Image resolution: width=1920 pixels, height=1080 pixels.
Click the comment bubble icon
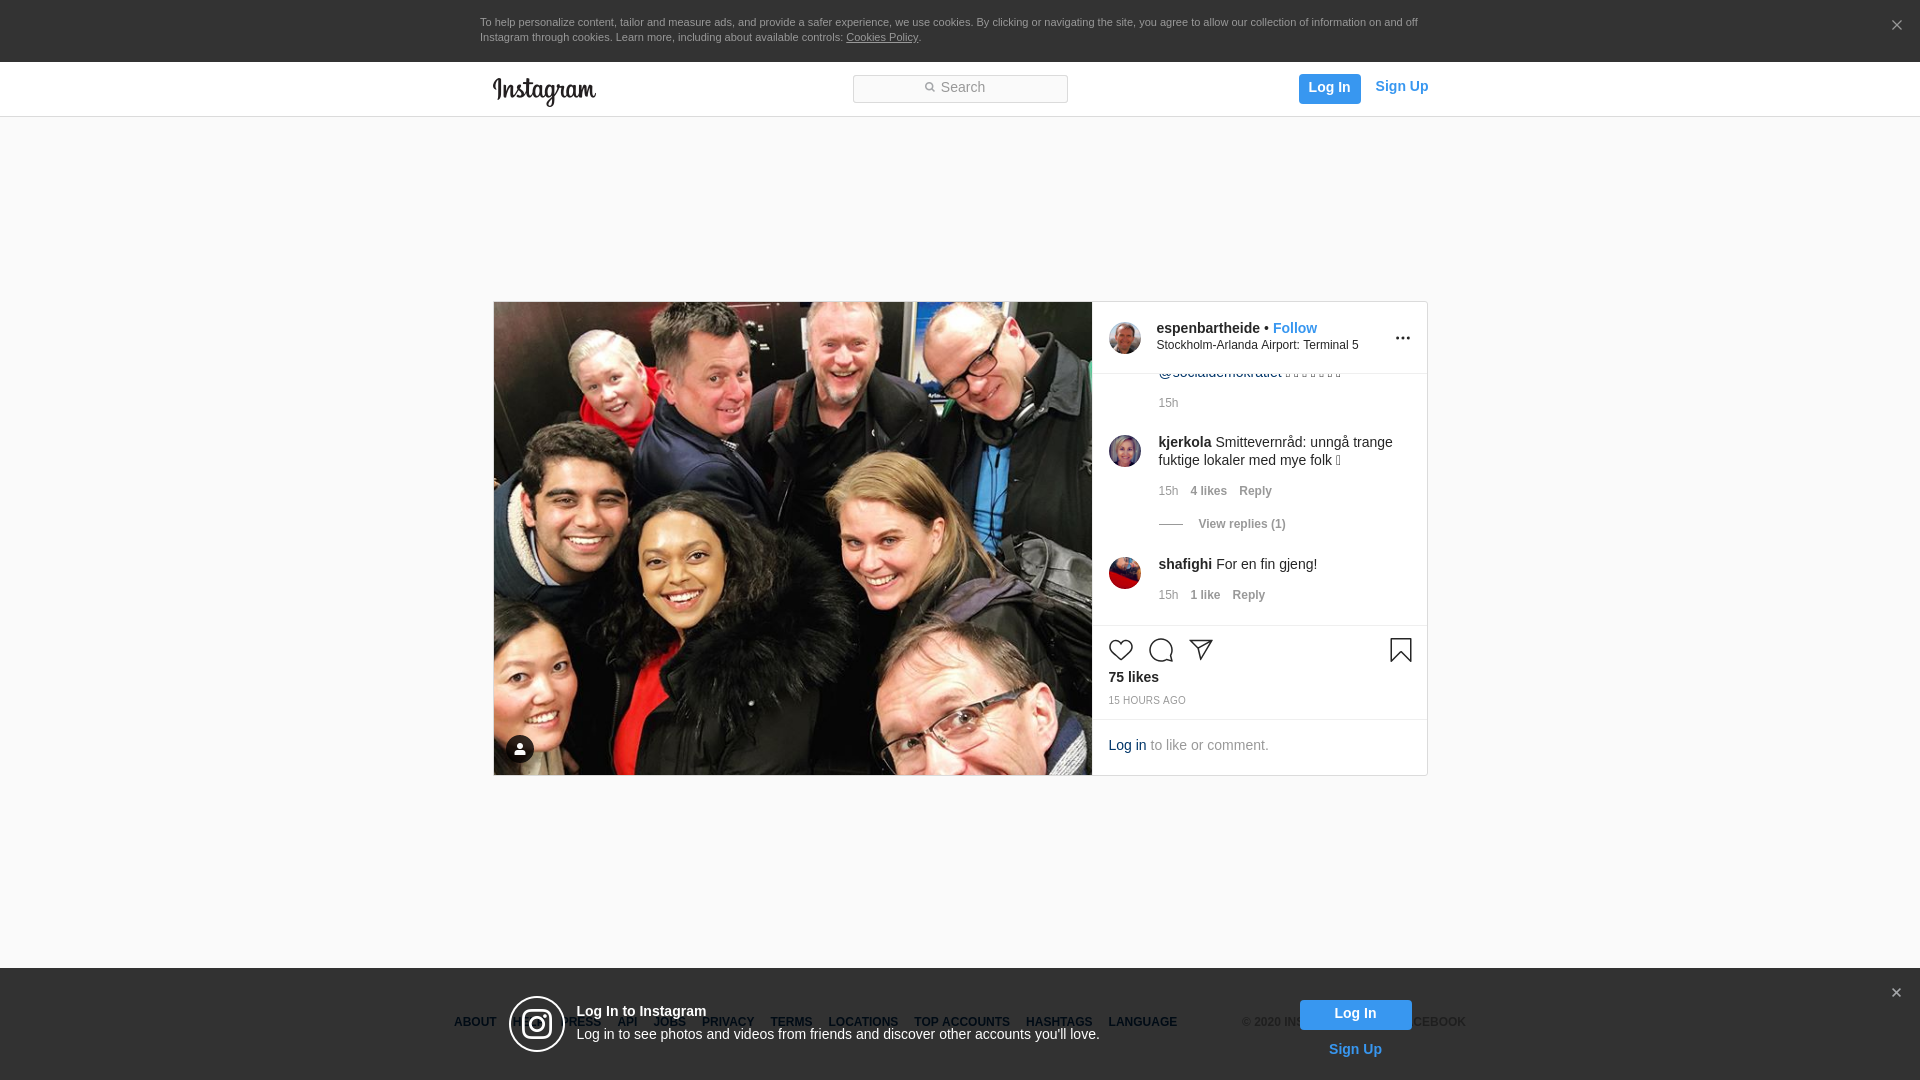(1160, 650)
